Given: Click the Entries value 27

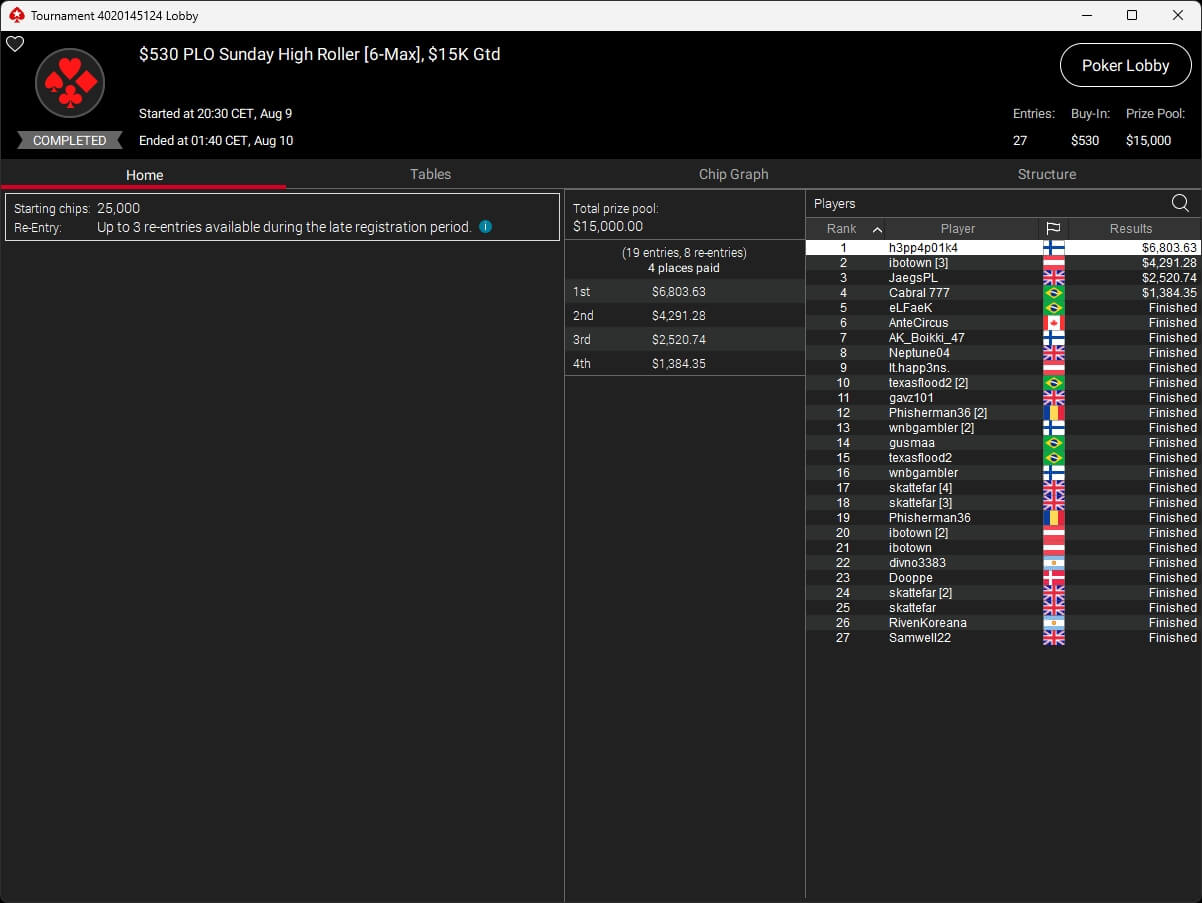Looking at the screenshot, I should 1020,141.
